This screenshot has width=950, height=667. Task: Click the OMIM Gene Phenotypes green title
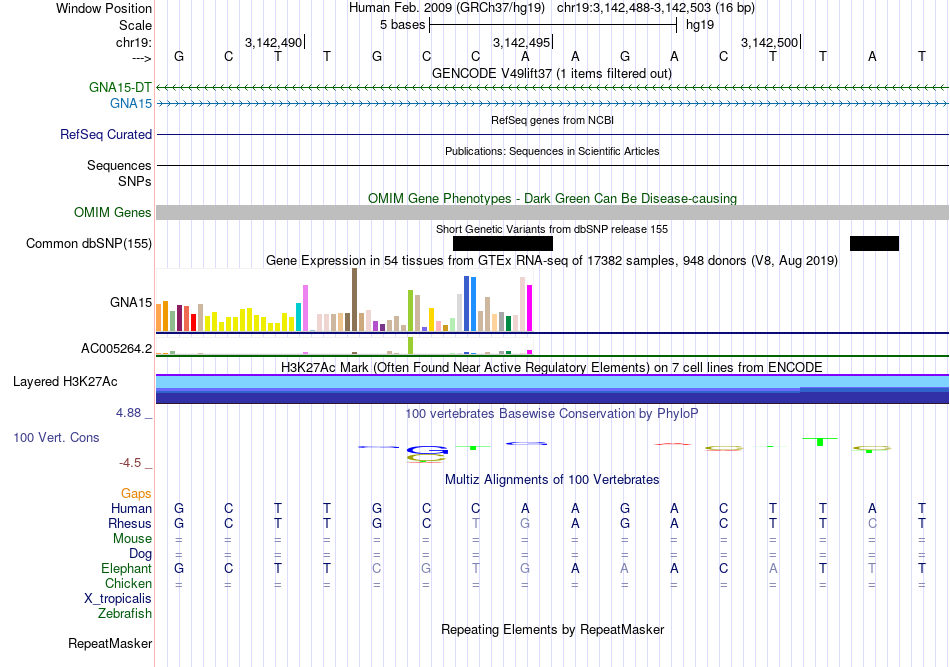tap(552, 198)
